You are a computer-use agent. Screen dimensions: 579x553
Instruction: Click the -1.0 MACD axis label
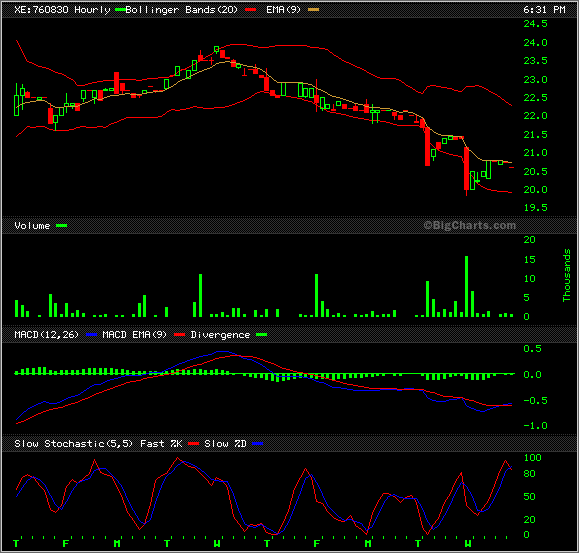coord(535,426)
